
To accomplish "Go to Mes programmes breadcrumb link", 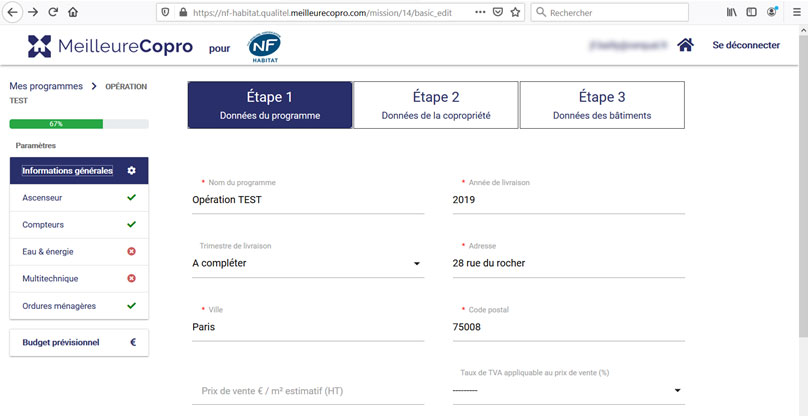I will 46,87.
